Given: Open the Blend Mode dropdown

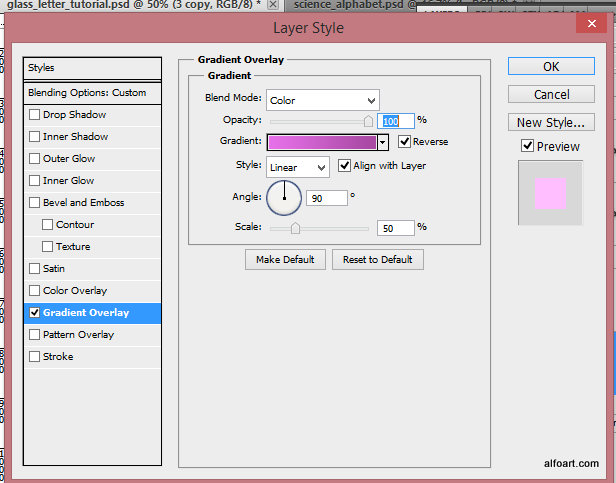Looking at the screenshot, I should pos(322,100).
